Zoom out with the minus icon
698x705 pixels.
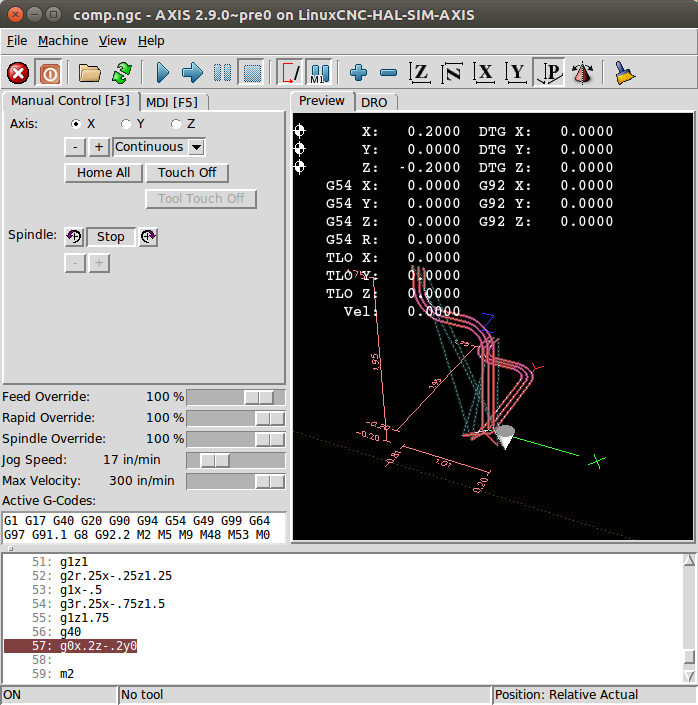388,73
